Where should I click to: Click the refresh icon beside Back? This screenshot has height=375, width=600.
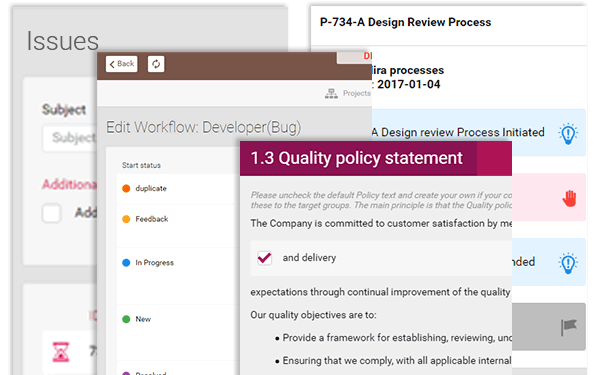coord(156,64)
